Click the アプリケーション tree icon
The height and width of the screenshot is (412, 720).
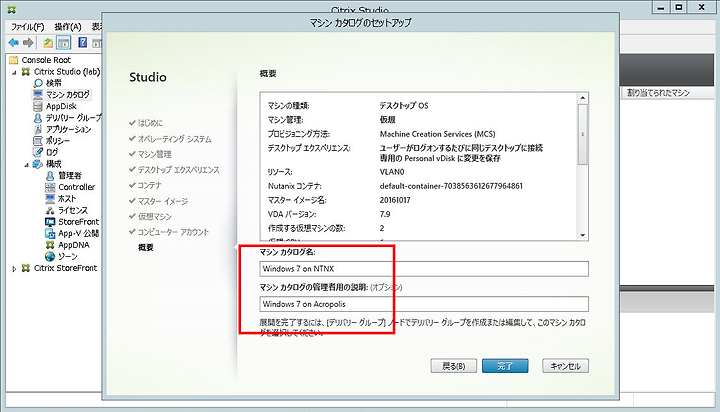(x=38, y=129)
